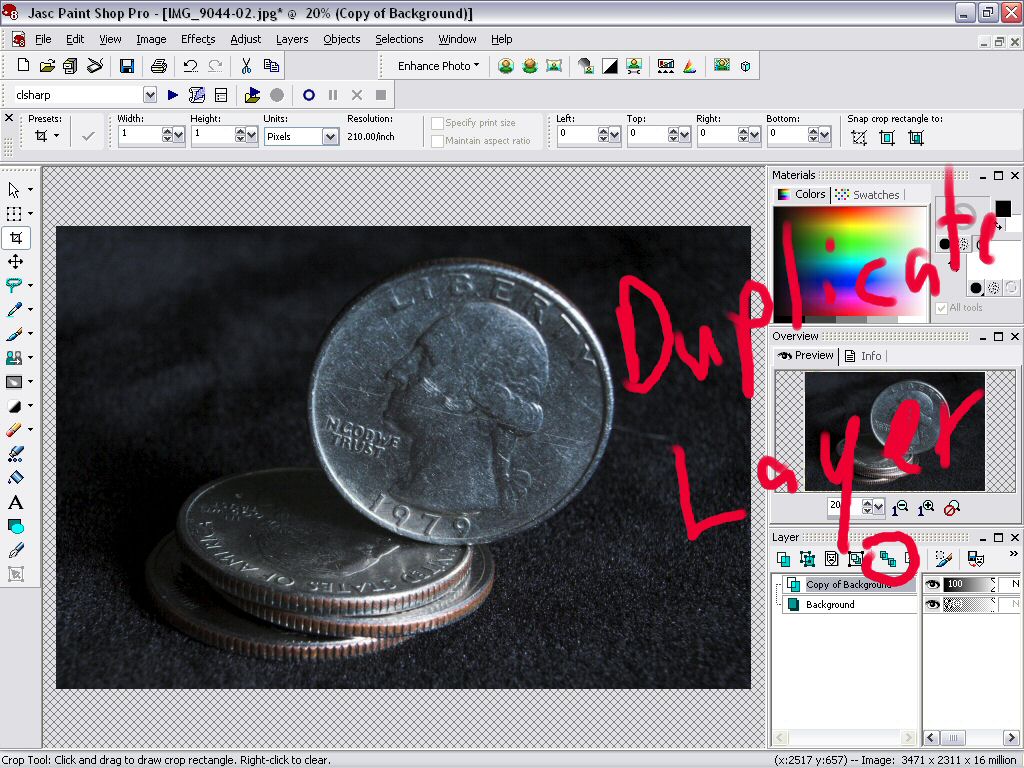This screenshot has width=1024, height=768.
Task: Enable the Specify print size checkbox
Action: click(x=436, y=121)
